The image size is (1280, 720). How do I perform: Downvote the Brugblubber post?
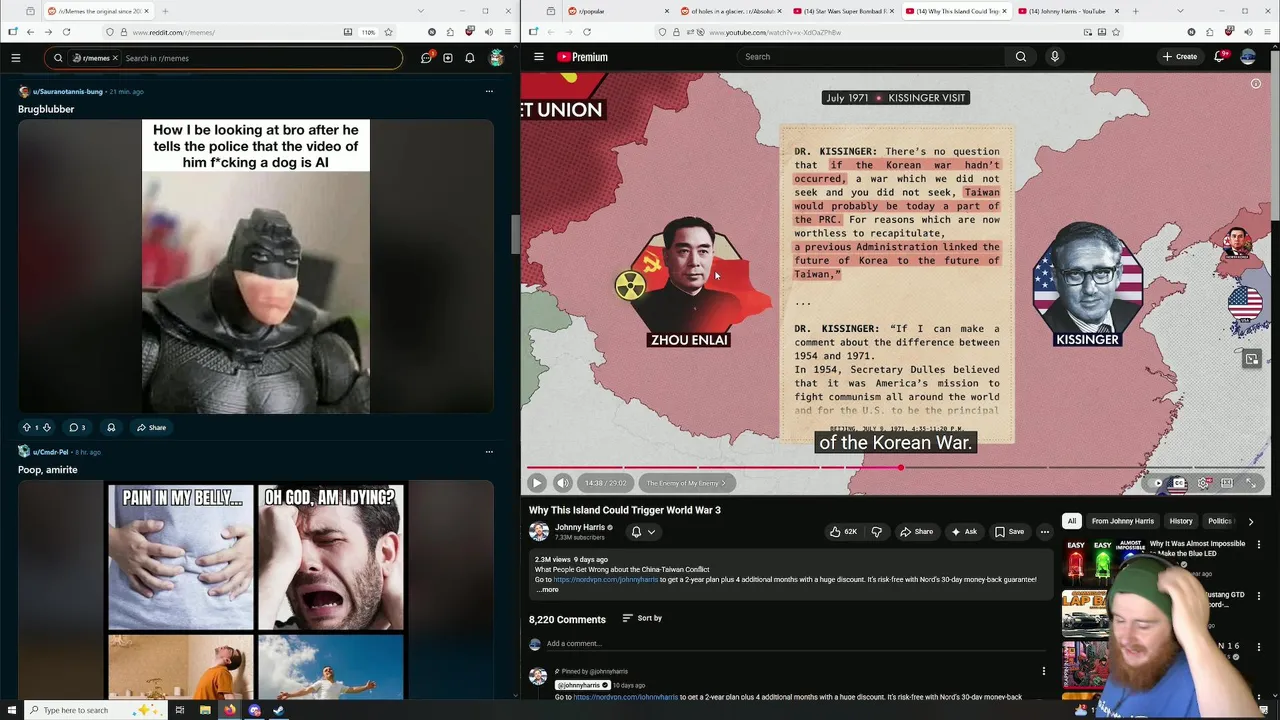coord(46,427)
